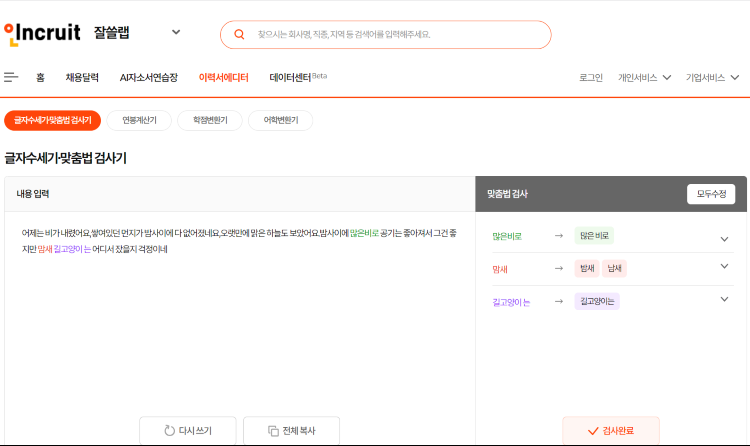Click the red 맘새 word in text
The image size is (750, 446).
(45, 249)
